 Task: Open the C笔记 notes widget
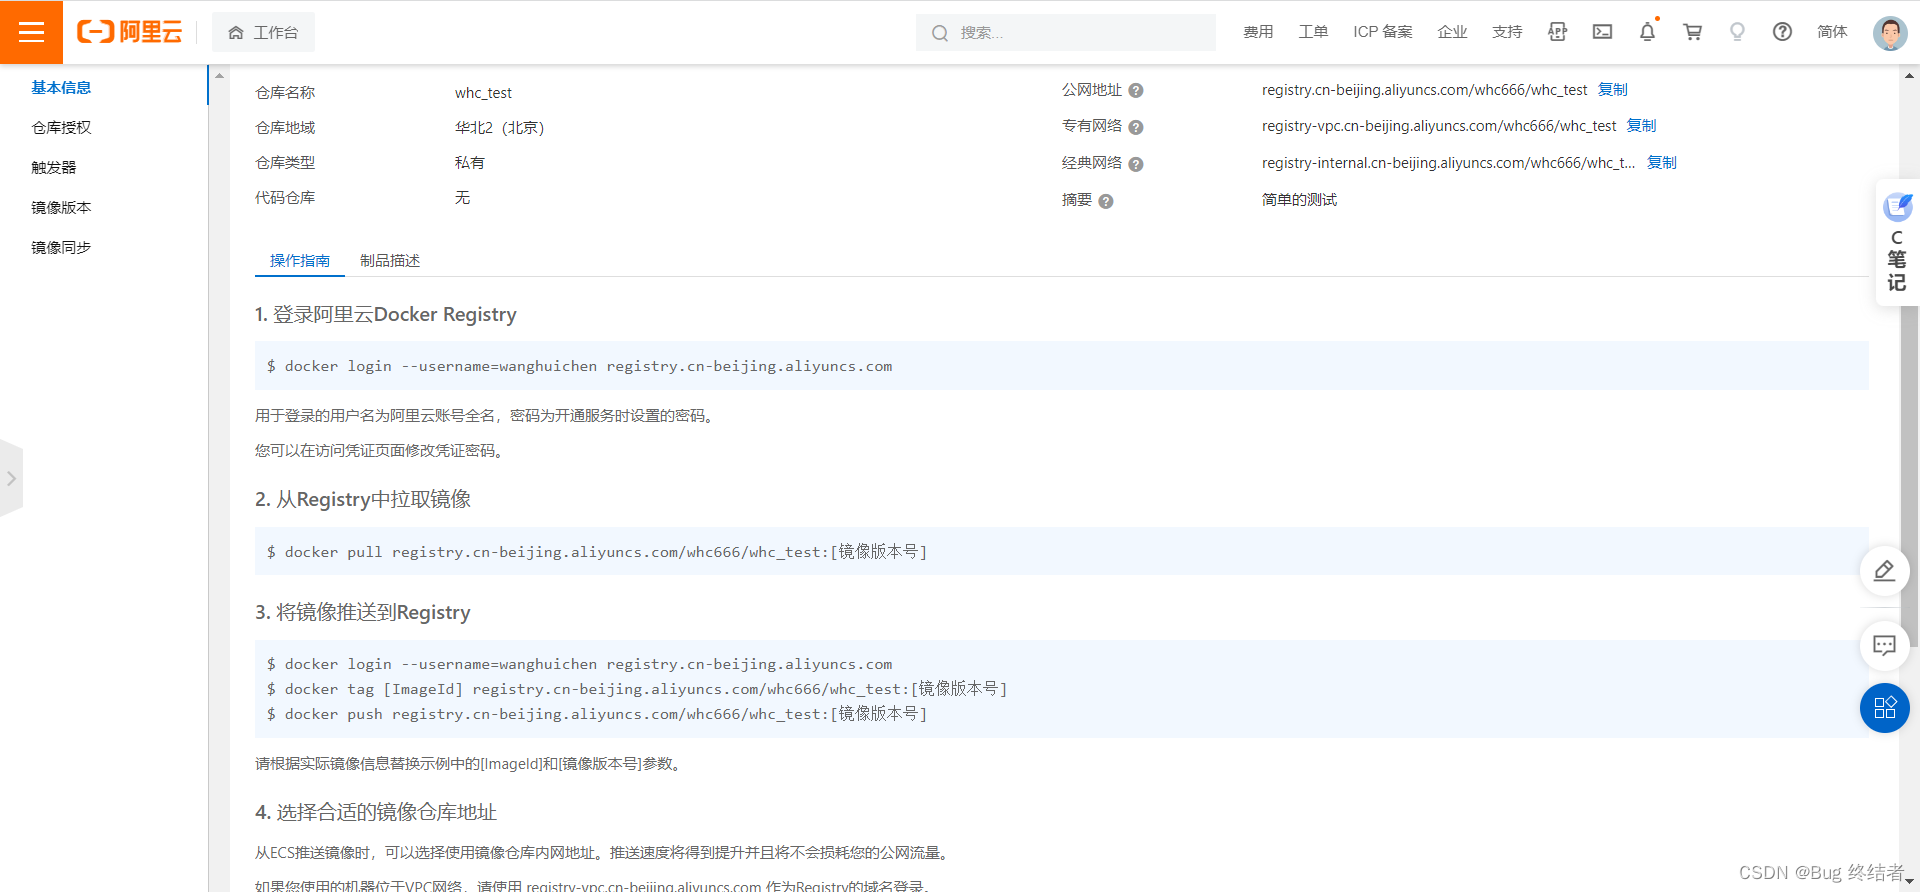(x=1897, y=243)
